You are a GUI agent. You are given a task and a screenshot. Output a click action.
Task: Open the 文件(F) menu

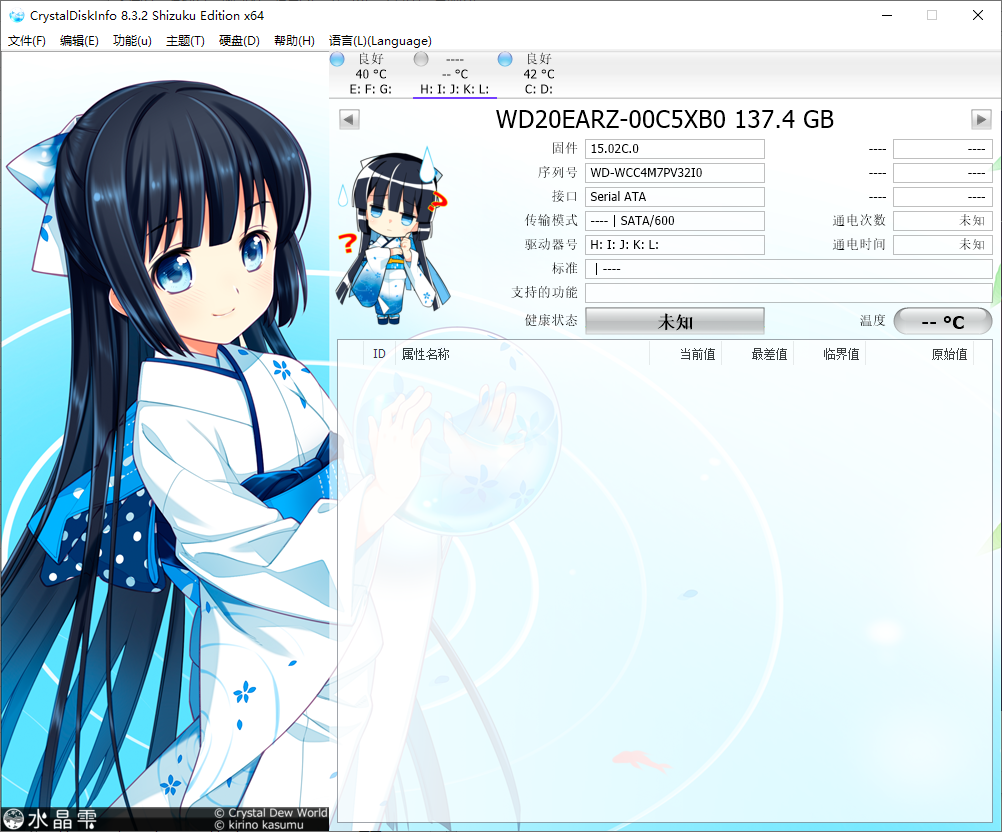(27, 41)
